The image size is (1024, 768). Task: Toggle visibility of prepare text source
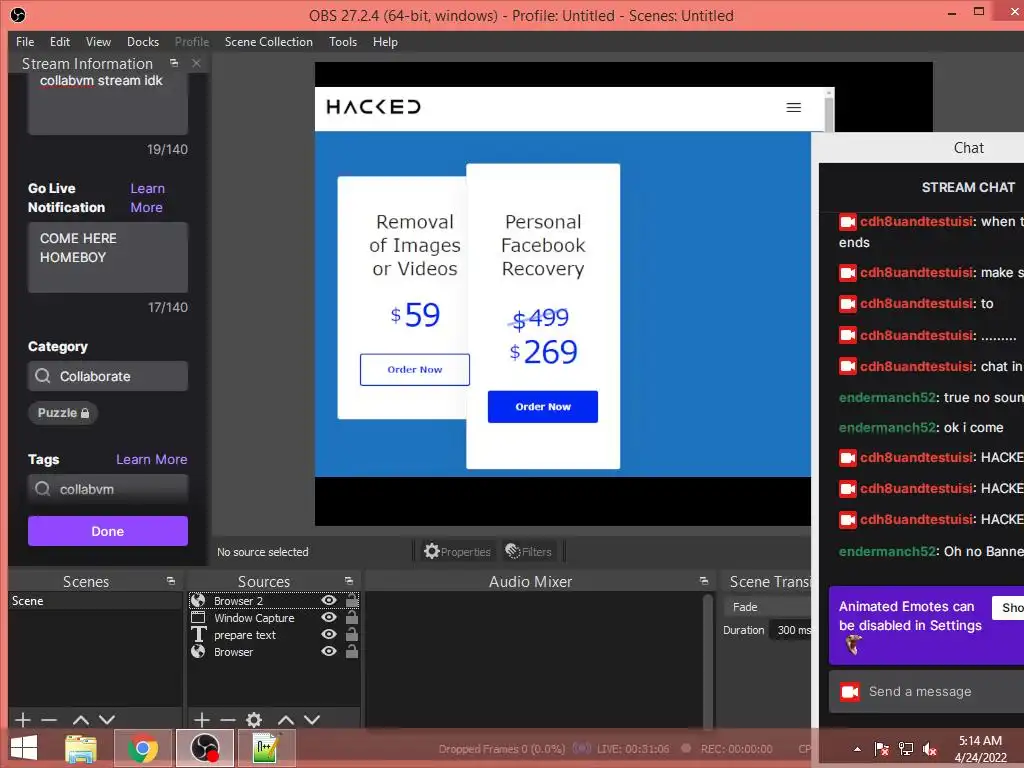[x=329, y=634]
